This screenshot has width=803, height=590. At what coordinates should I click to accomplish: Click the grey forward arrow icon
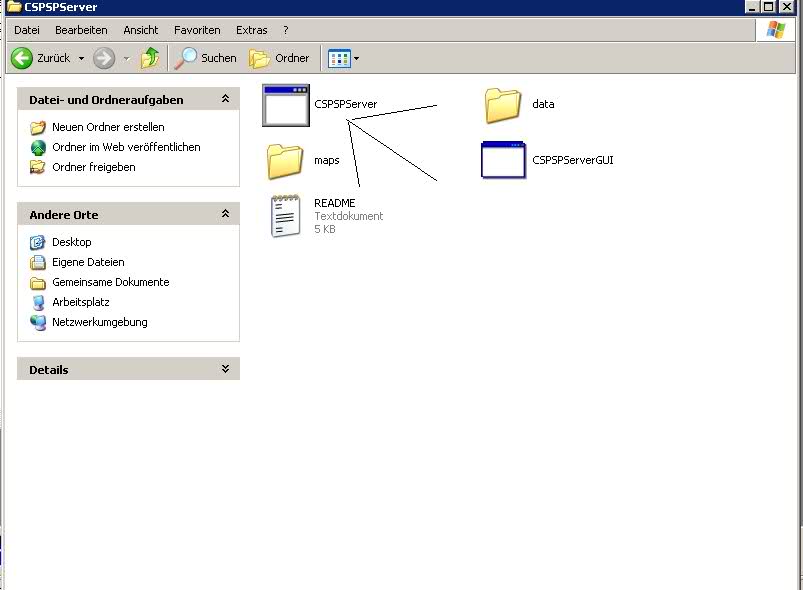(104, 58)
